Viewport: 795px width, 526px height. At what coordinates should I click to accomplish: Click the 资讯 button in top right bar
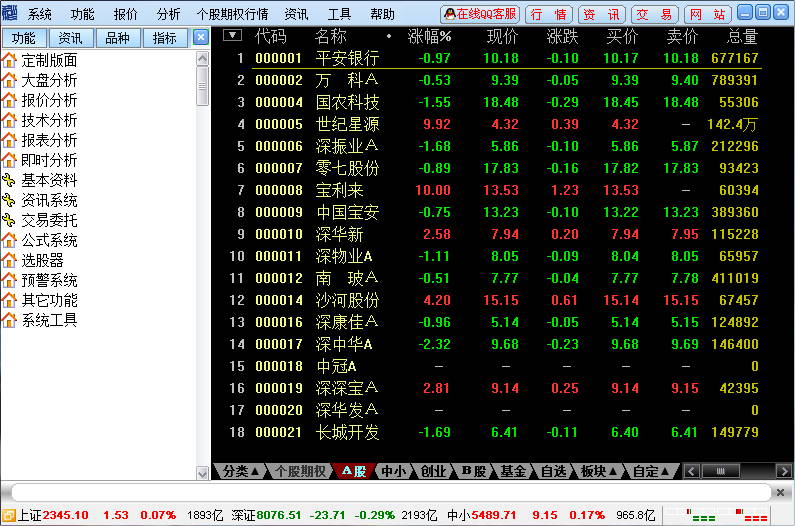tap(602, 14)
